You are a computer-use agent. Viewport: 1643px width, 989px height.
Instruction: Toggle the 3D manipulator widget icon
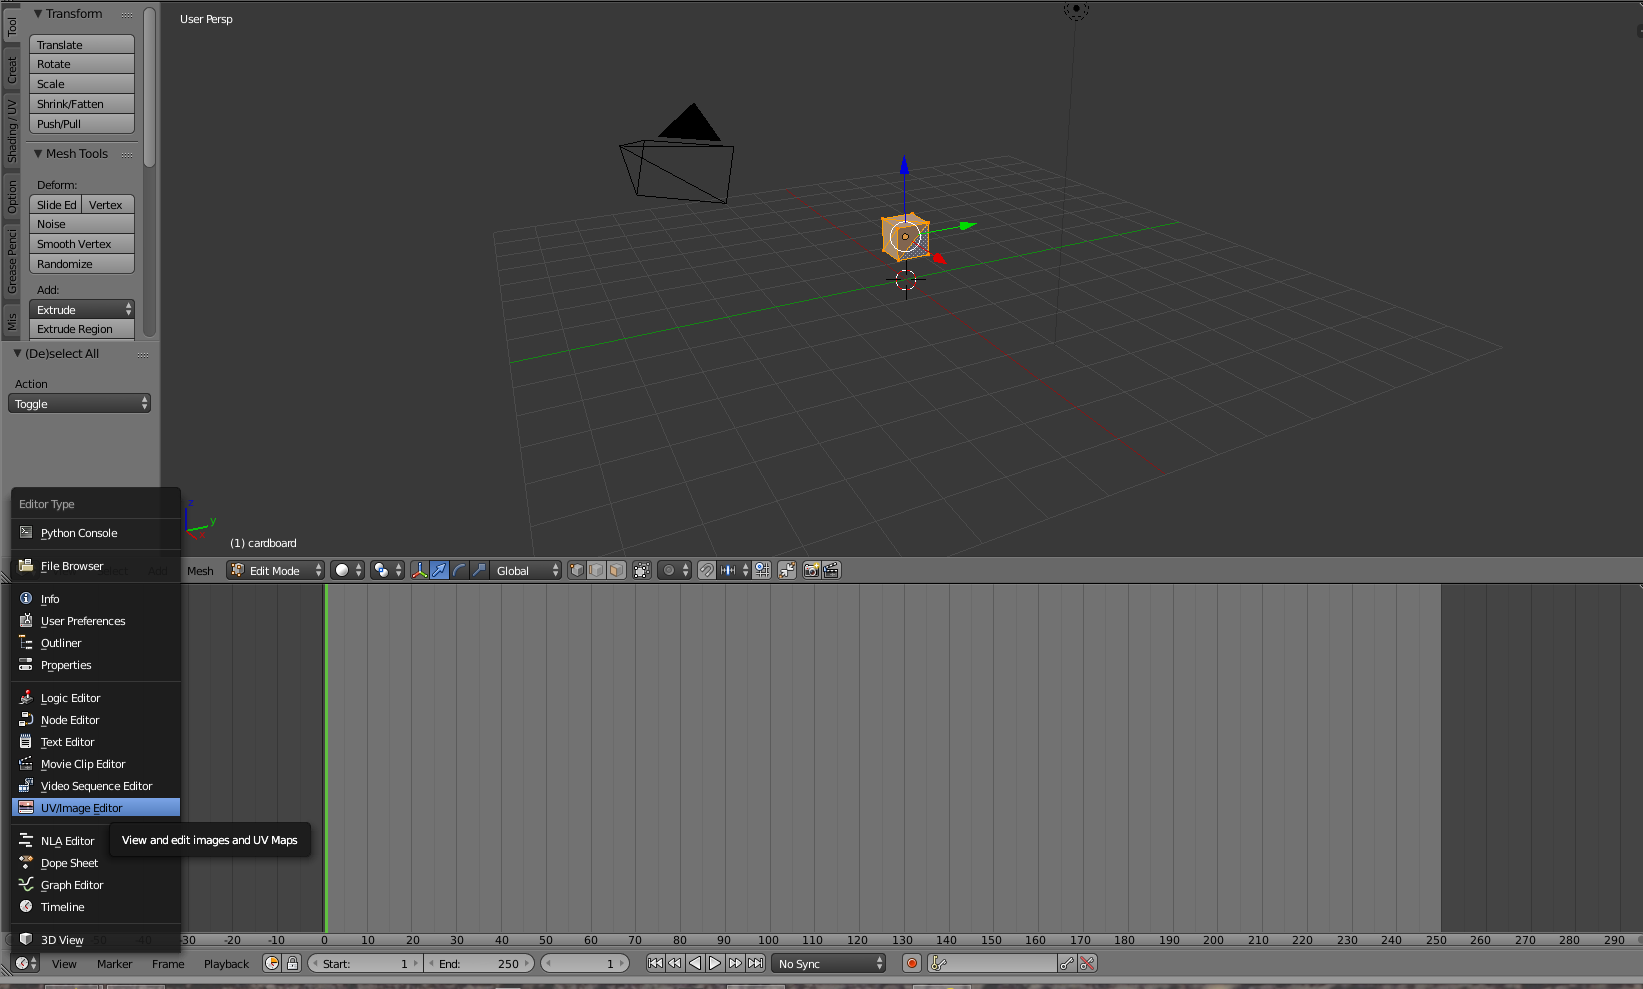click(x=419, y=570)
